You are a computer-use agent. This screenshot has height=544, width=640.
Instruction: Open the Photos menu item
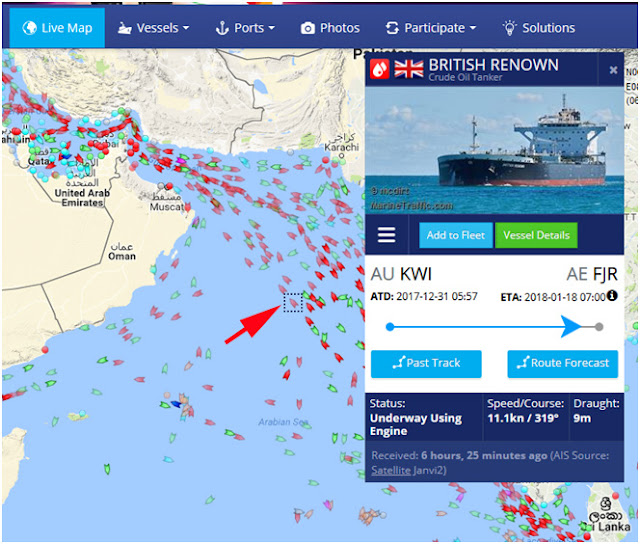pyautogui.click(x=330, y=28)
